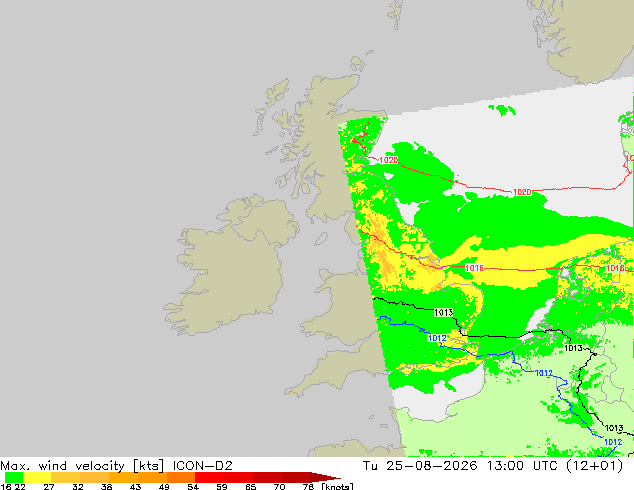Click the legend value "65"
The height and width of the screenshot is (490, 634).
[x=251, y=486]
